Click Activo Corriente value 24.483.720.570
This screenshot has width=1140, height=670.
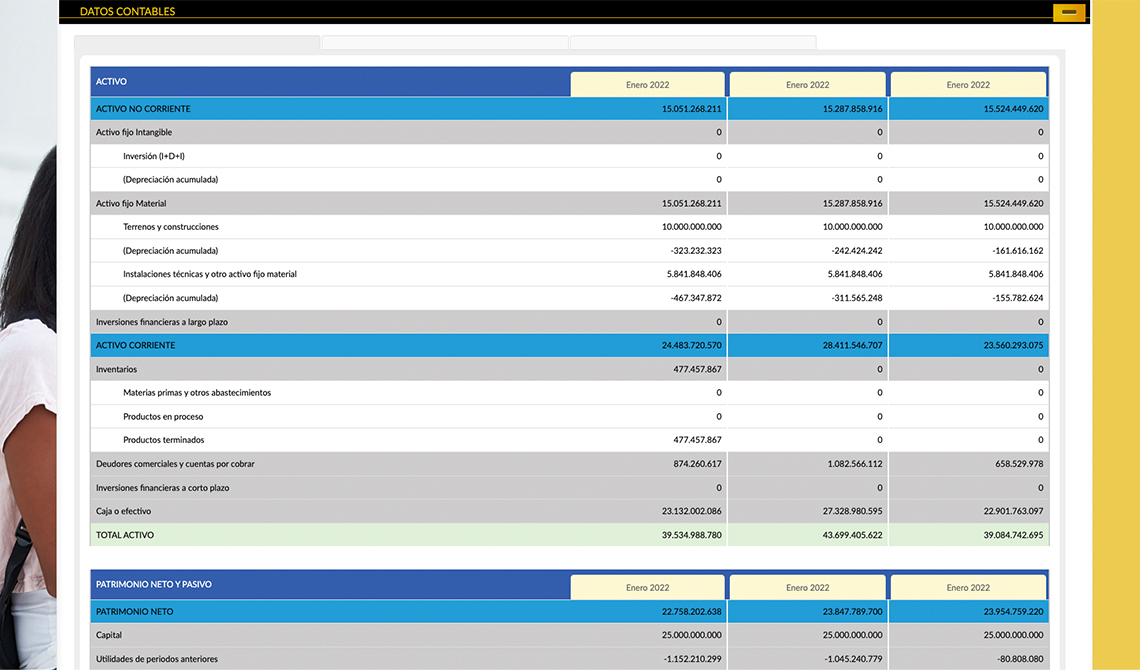pos(691,345)
